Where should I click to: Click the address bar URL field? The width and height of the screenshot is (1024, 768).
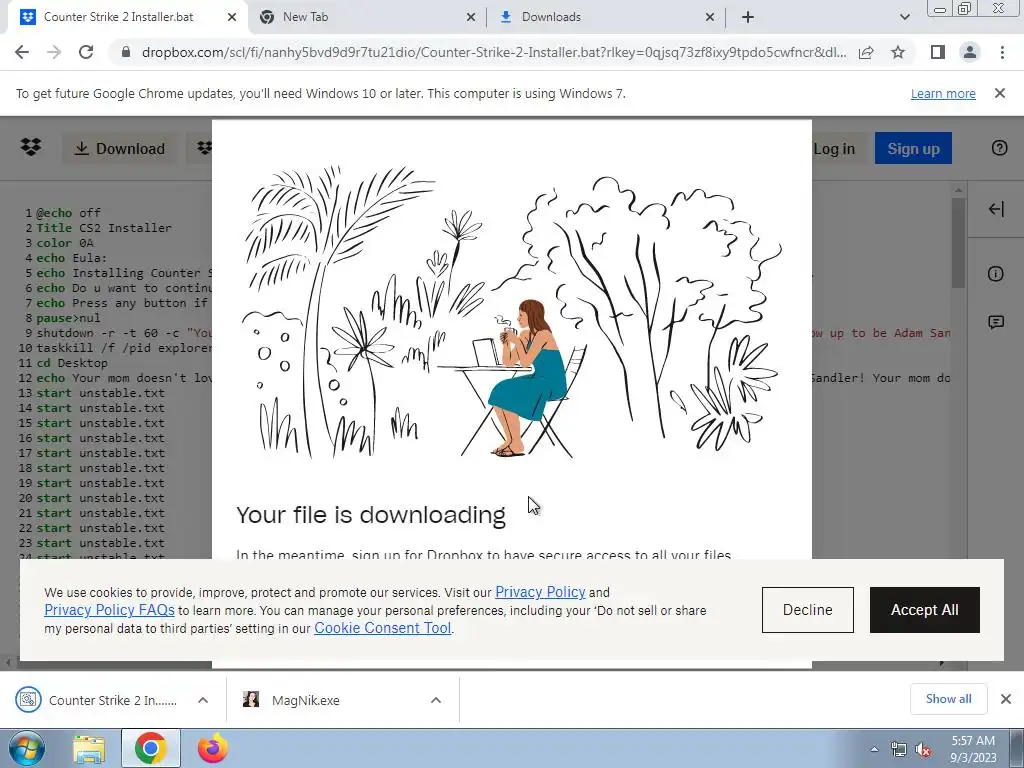pyautogui.click(x=494, y=52)
